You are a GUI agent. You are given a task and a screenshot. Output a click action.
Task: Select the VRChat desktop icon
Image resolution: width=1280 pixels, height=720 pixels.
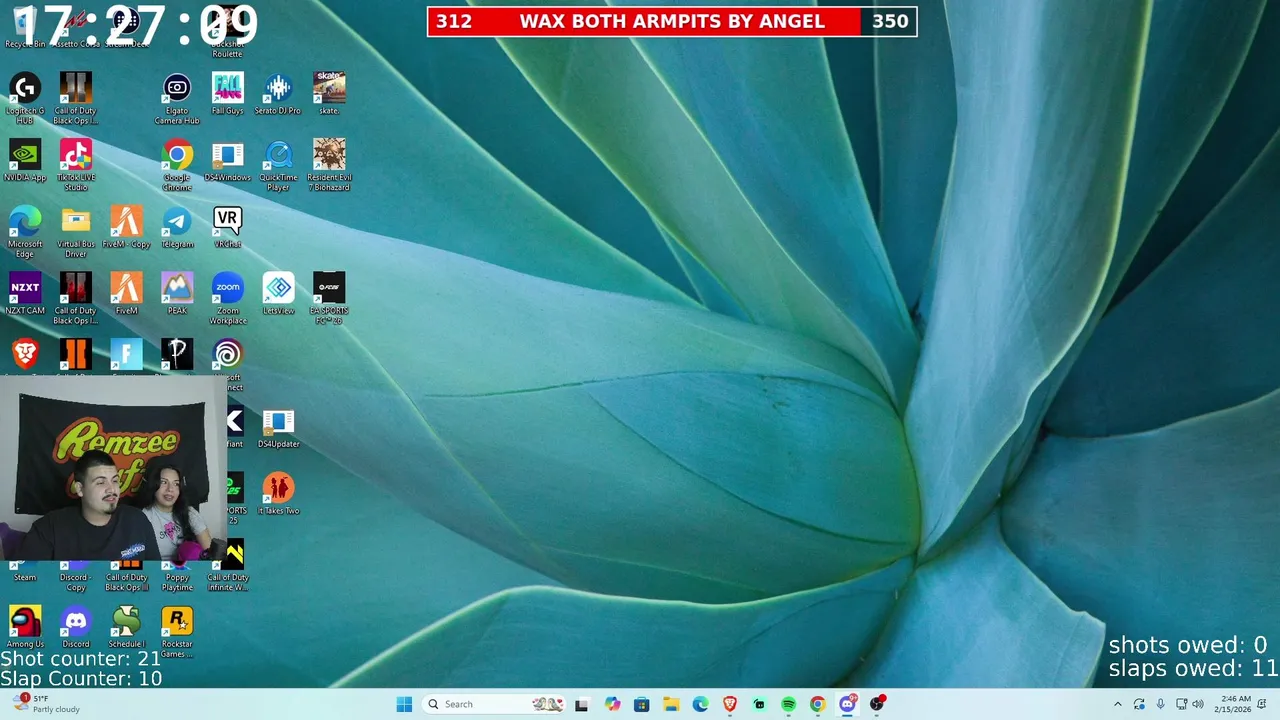pos(228,228)
